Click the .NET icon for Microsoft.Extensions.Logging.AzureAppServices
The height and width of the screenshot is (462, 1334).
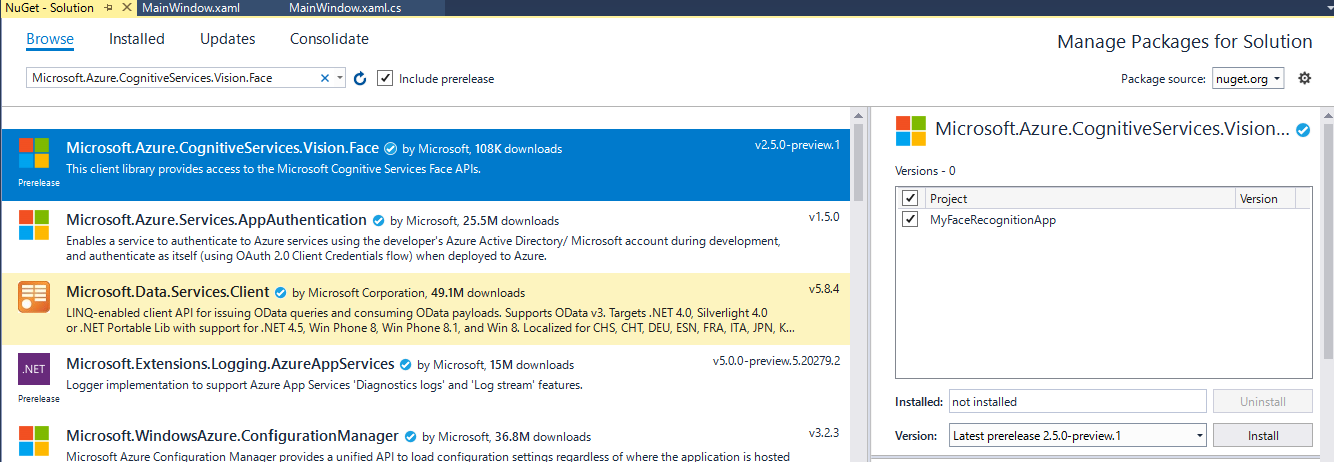click(34, 369)
